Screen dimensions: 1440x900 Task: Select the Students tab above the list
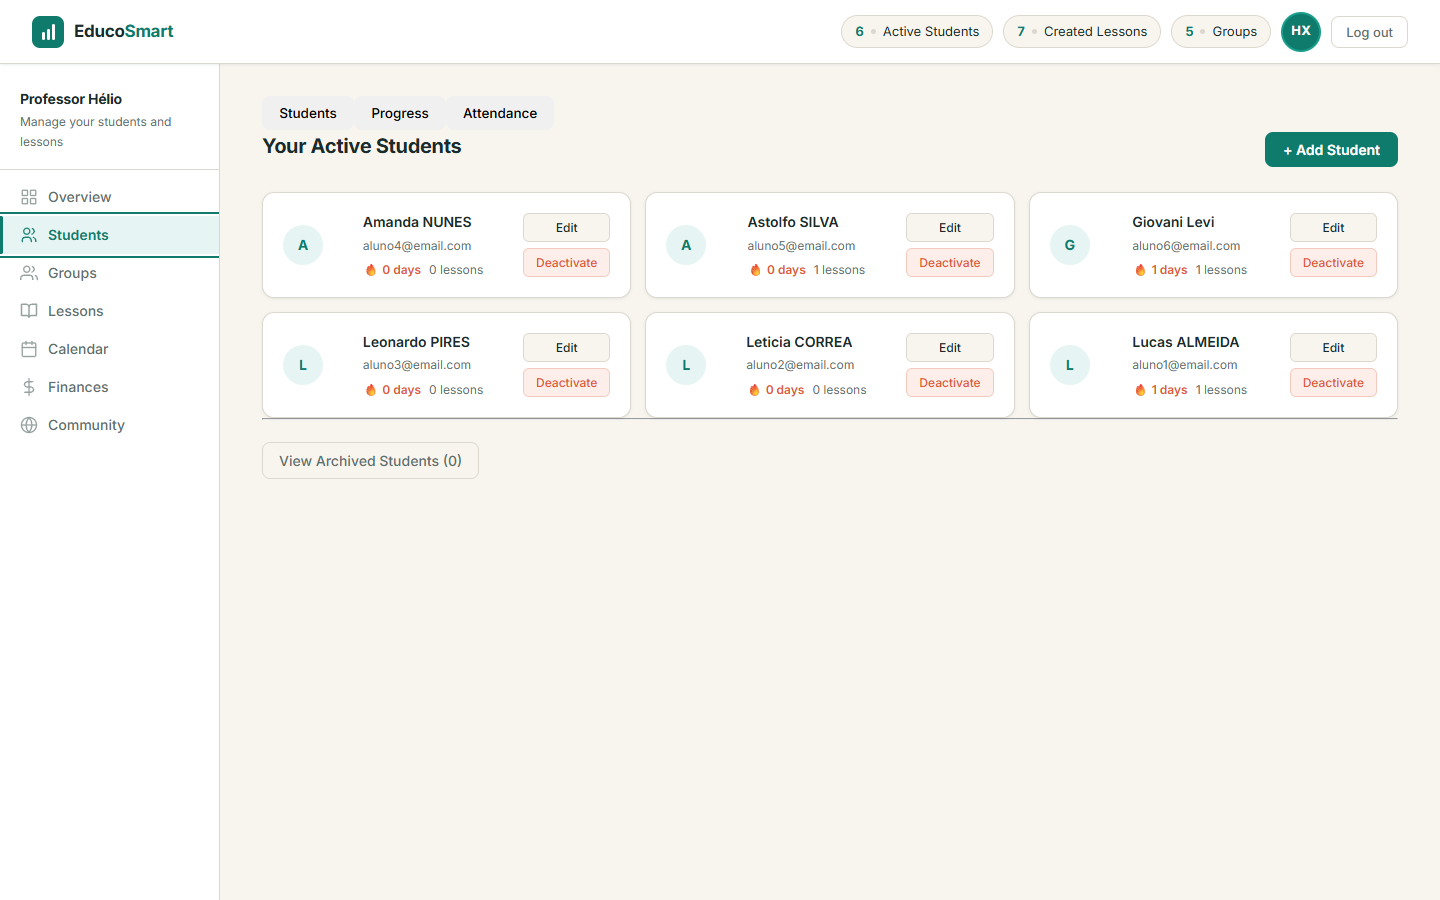click(x=307, y=113)
